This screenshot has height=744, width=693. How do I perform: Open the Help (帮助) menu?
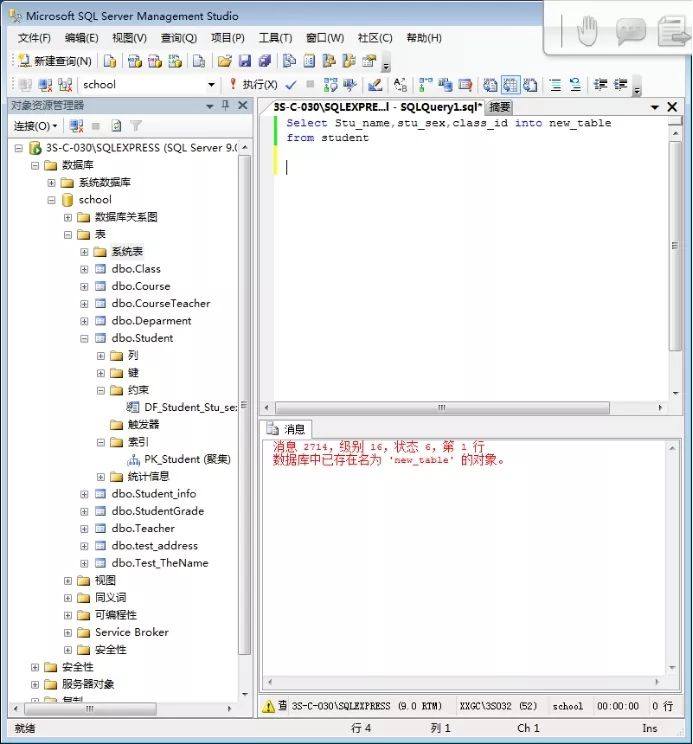(x=424, y=38)
